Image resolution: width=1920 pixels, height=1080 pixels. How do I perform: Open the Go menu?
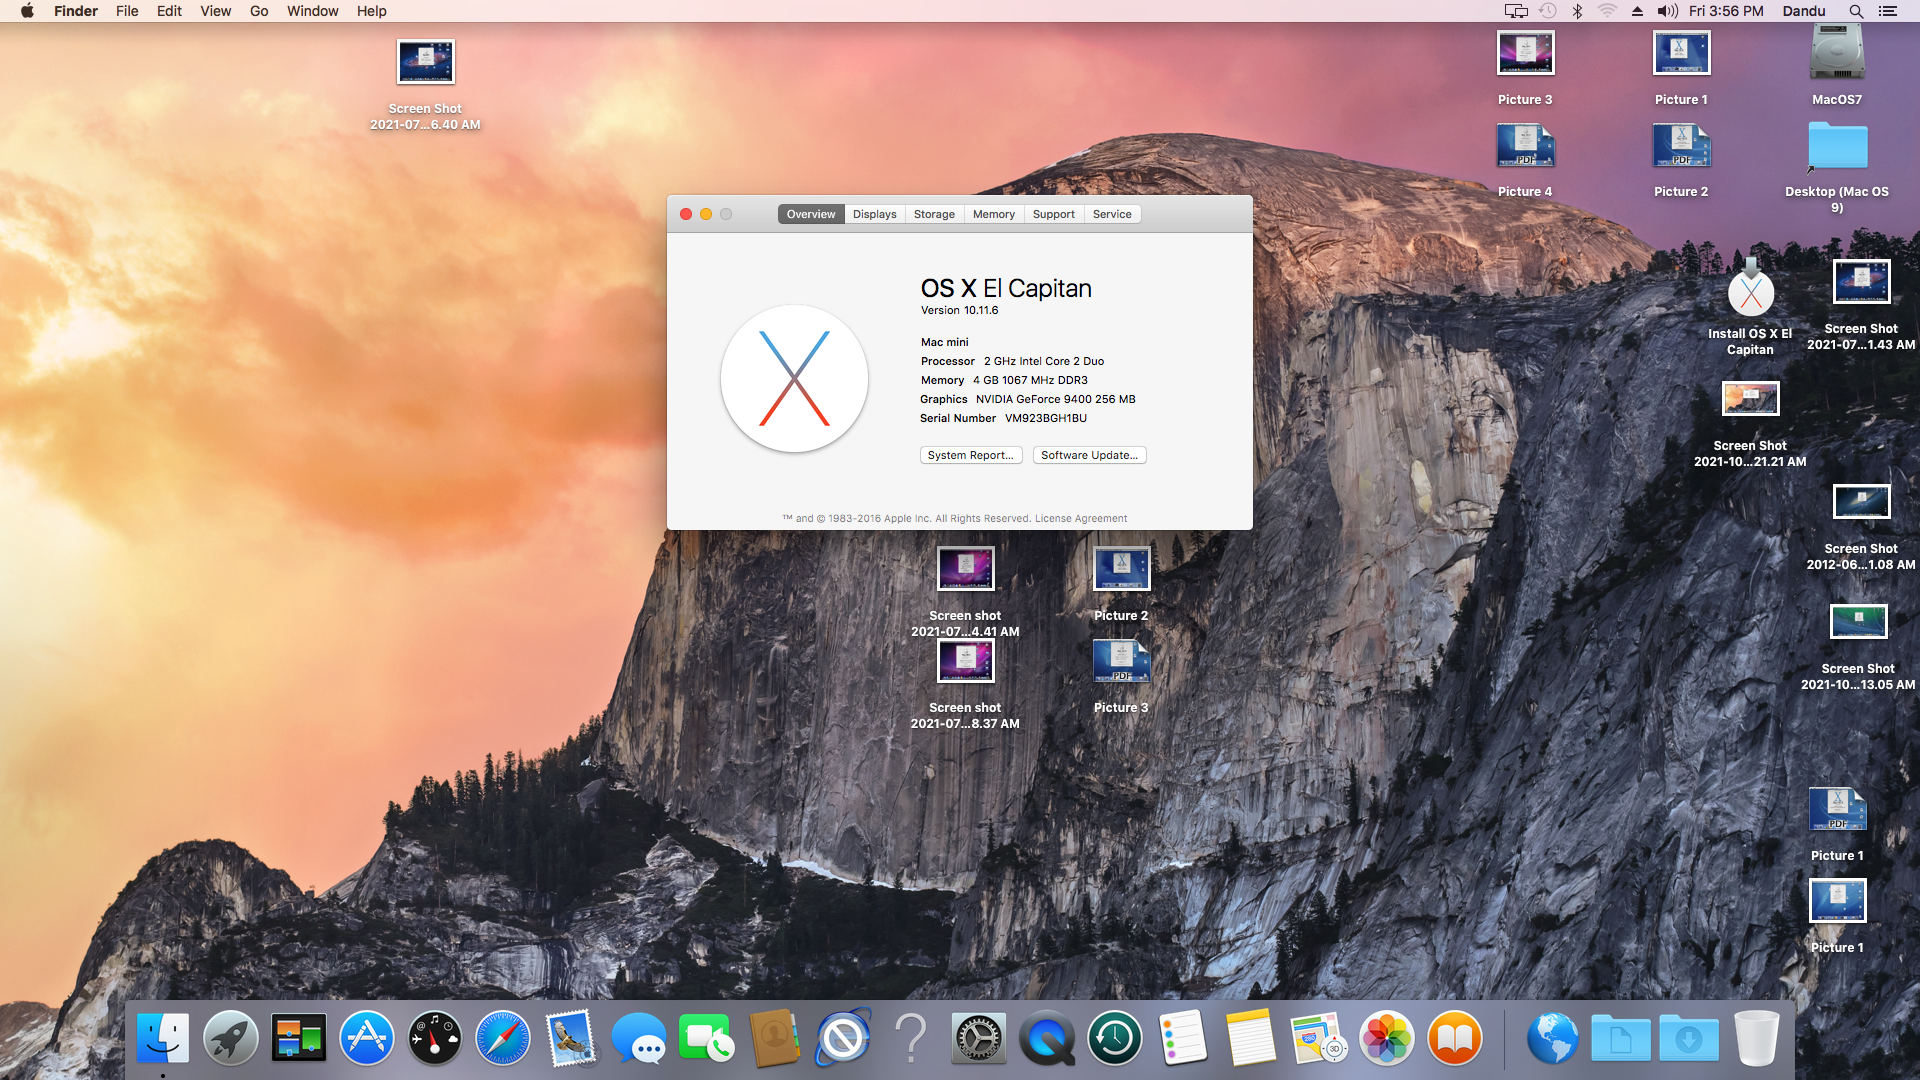pyautogui.click(x=259, y=11)
